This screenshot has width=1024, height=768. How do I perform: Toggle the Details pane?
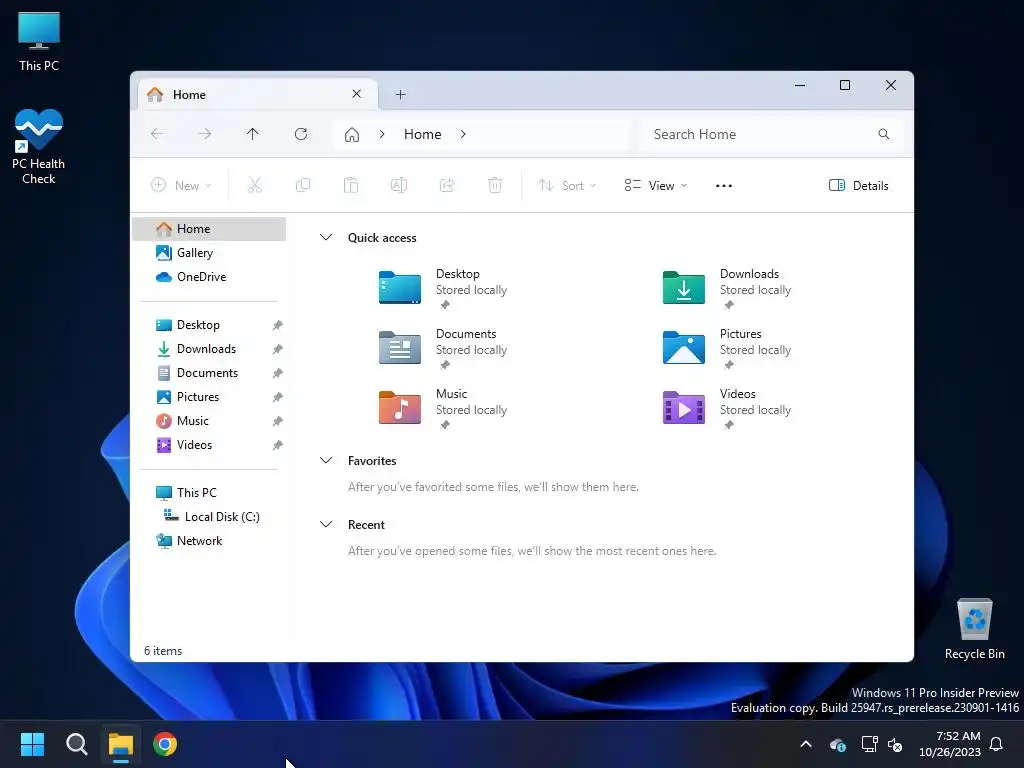point(858,185)
